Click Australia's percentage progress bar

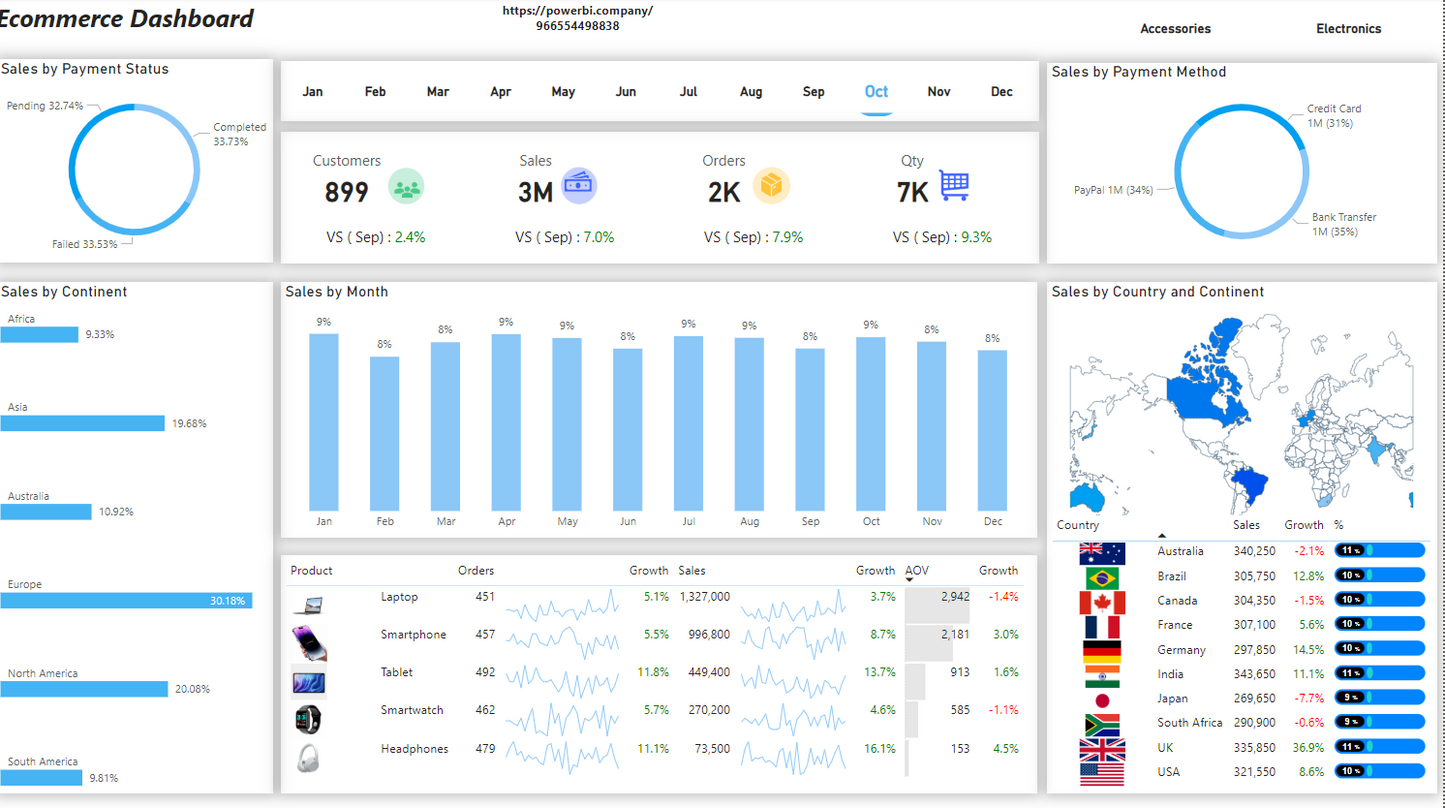tap(1379, 551)
